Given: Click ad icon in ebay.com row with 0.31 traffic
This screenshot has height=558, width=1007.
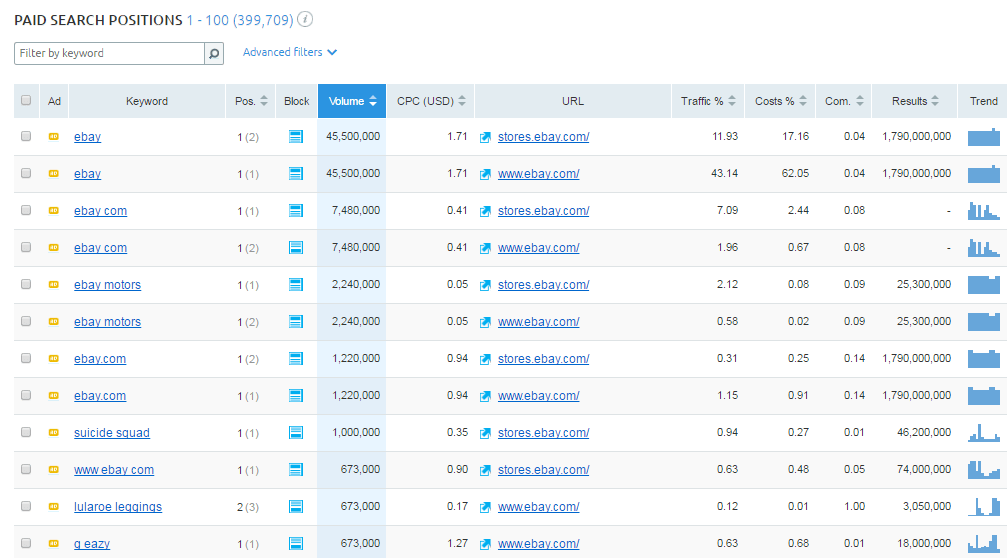Looking at the screenshot, I should [54, 358].
